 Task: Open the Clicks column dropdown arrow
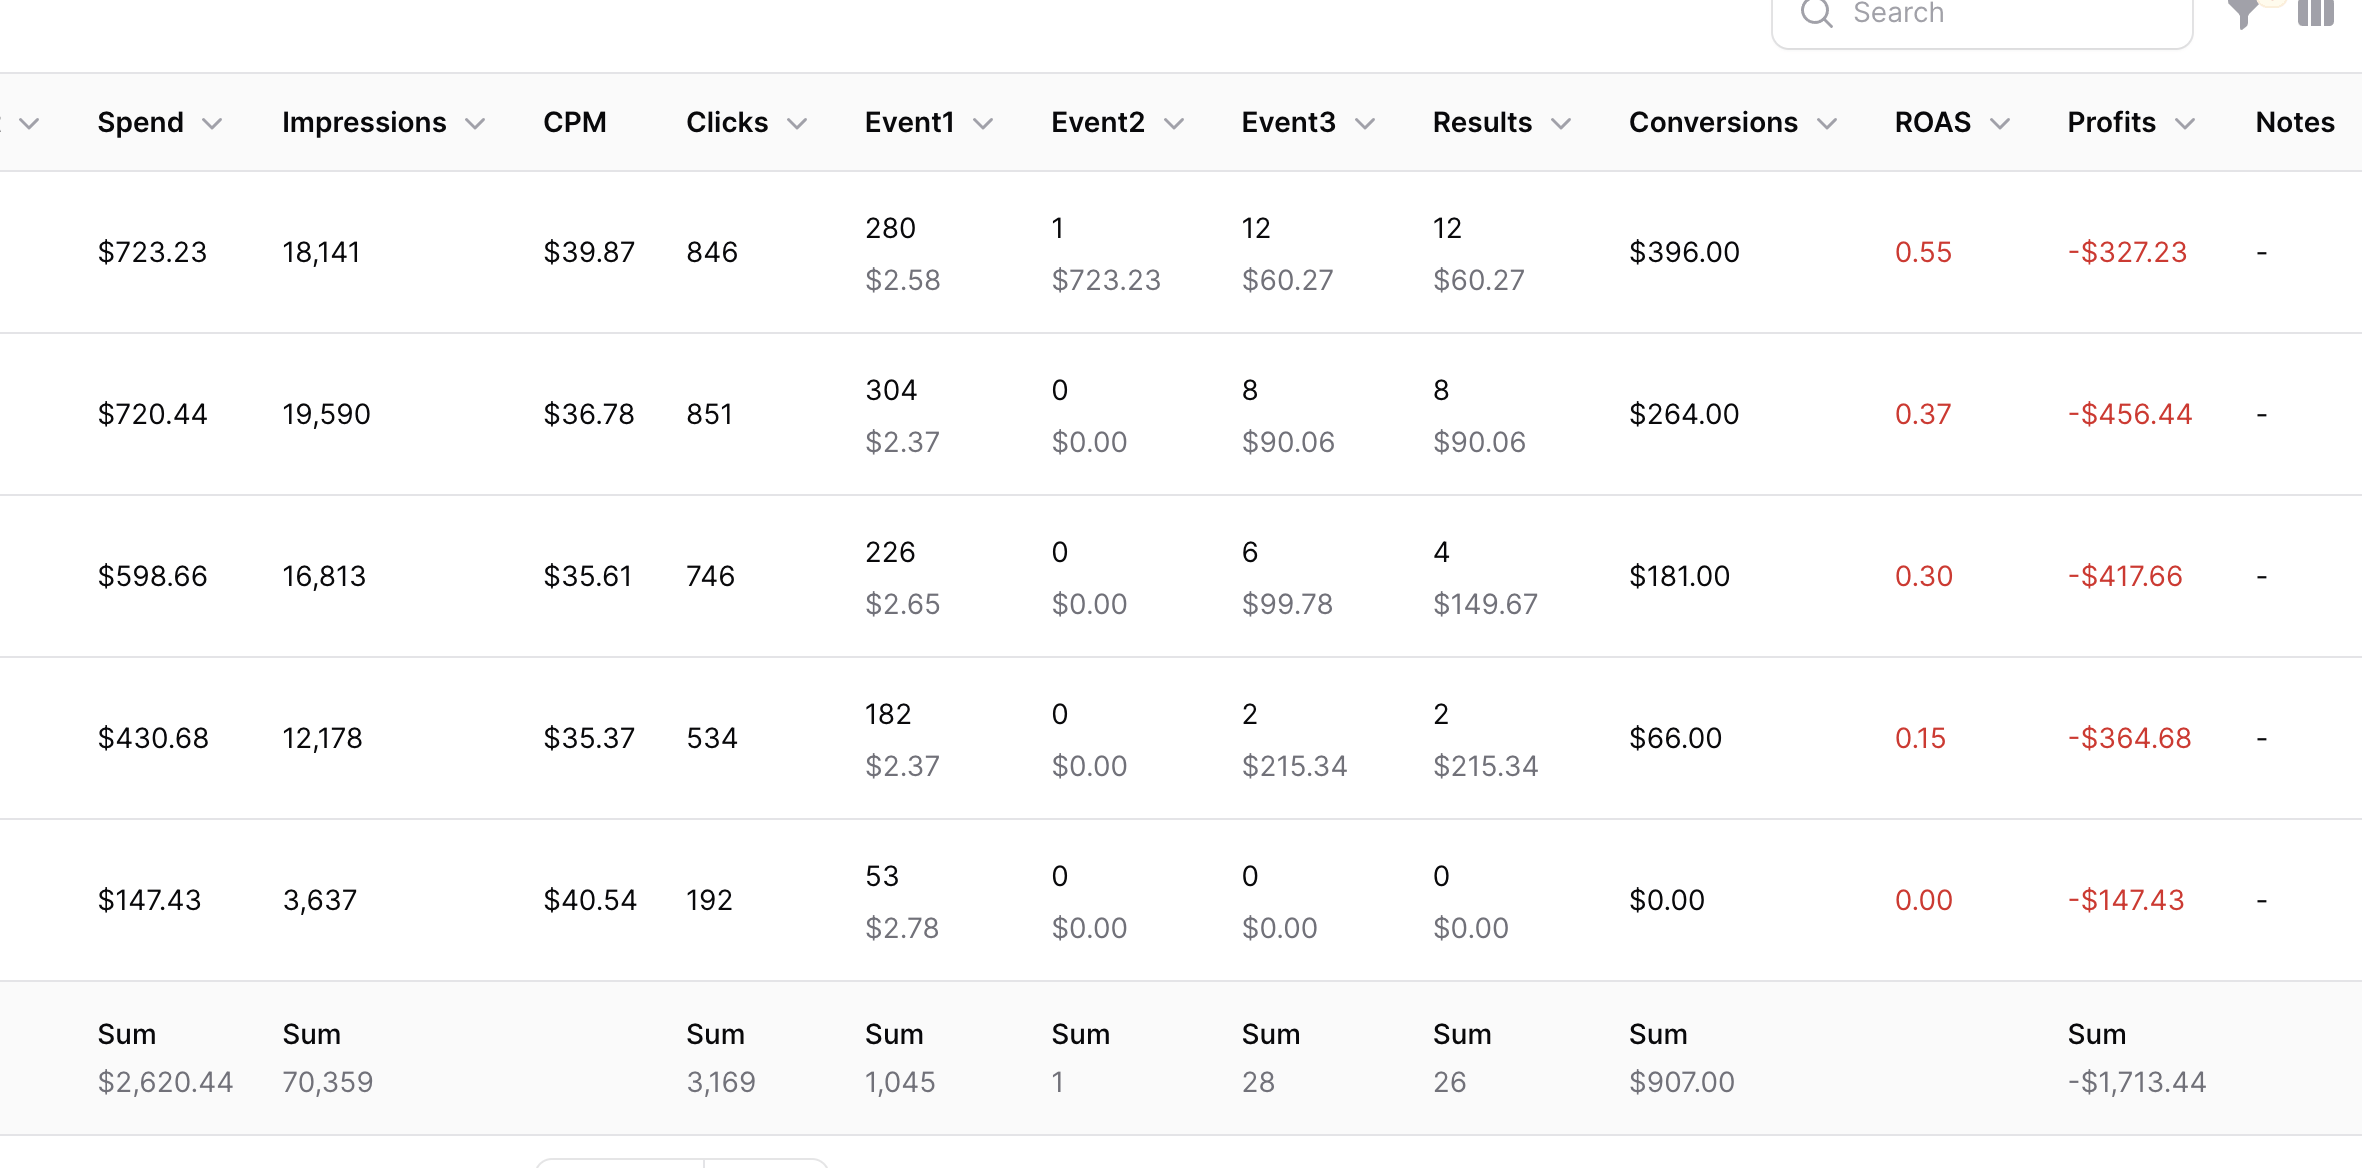coord(797,124)
